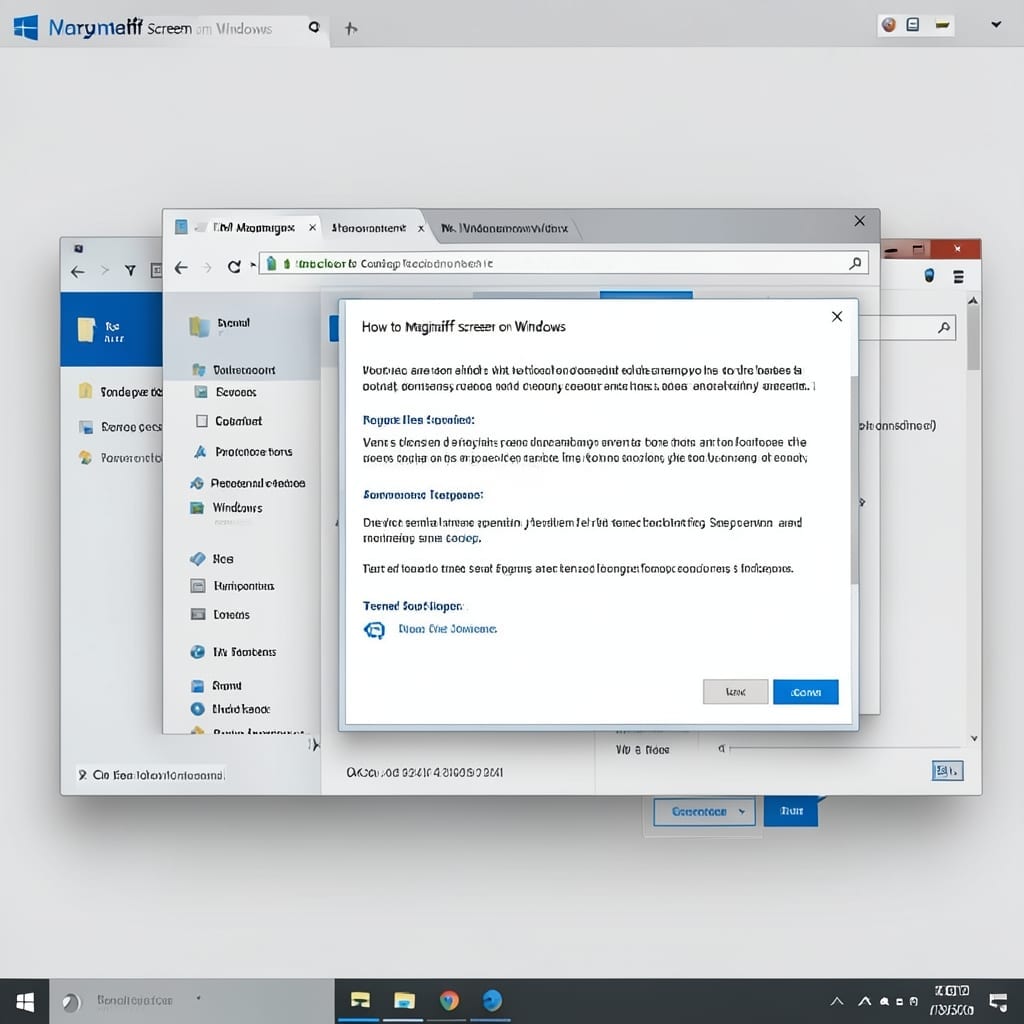Switch to the Ateooroottent browser tab
The width and height of the screenshot is (1024, 1024).
point(368,228)
